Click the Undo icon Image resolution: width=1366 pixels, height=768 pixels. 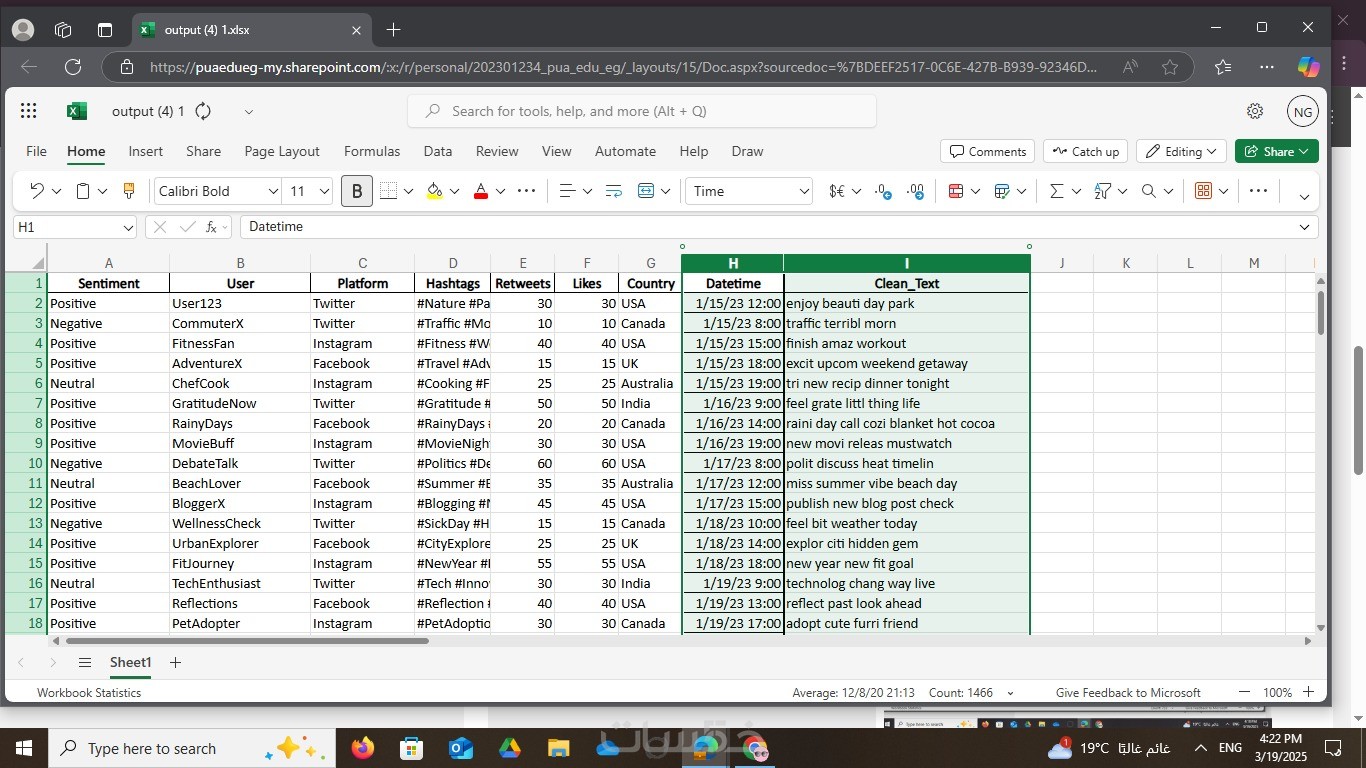tap(37, 191)
